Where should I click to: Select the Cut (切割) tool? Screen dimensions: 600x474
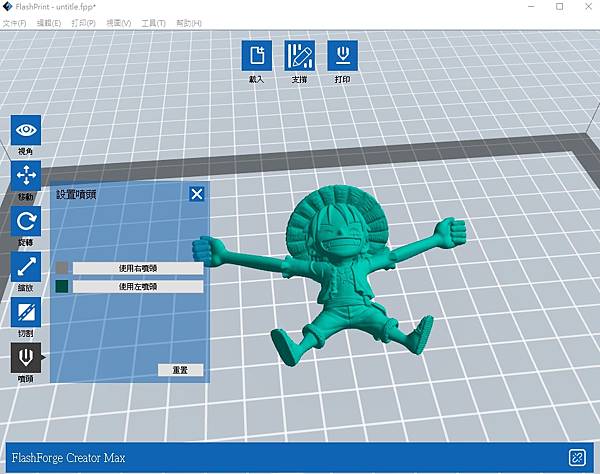click(26, 311)
